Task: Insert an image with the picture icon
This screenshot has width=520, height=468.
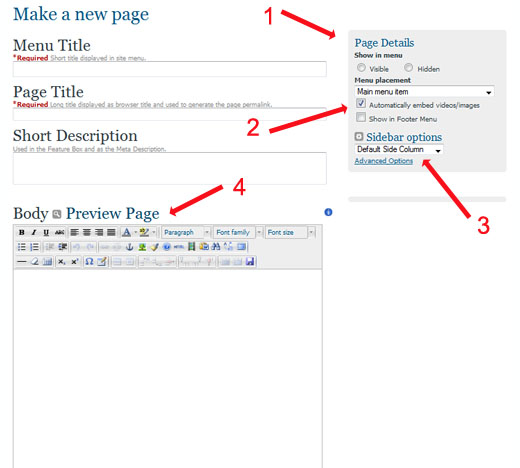Action: pyautogui.click(x=142, y=247)
